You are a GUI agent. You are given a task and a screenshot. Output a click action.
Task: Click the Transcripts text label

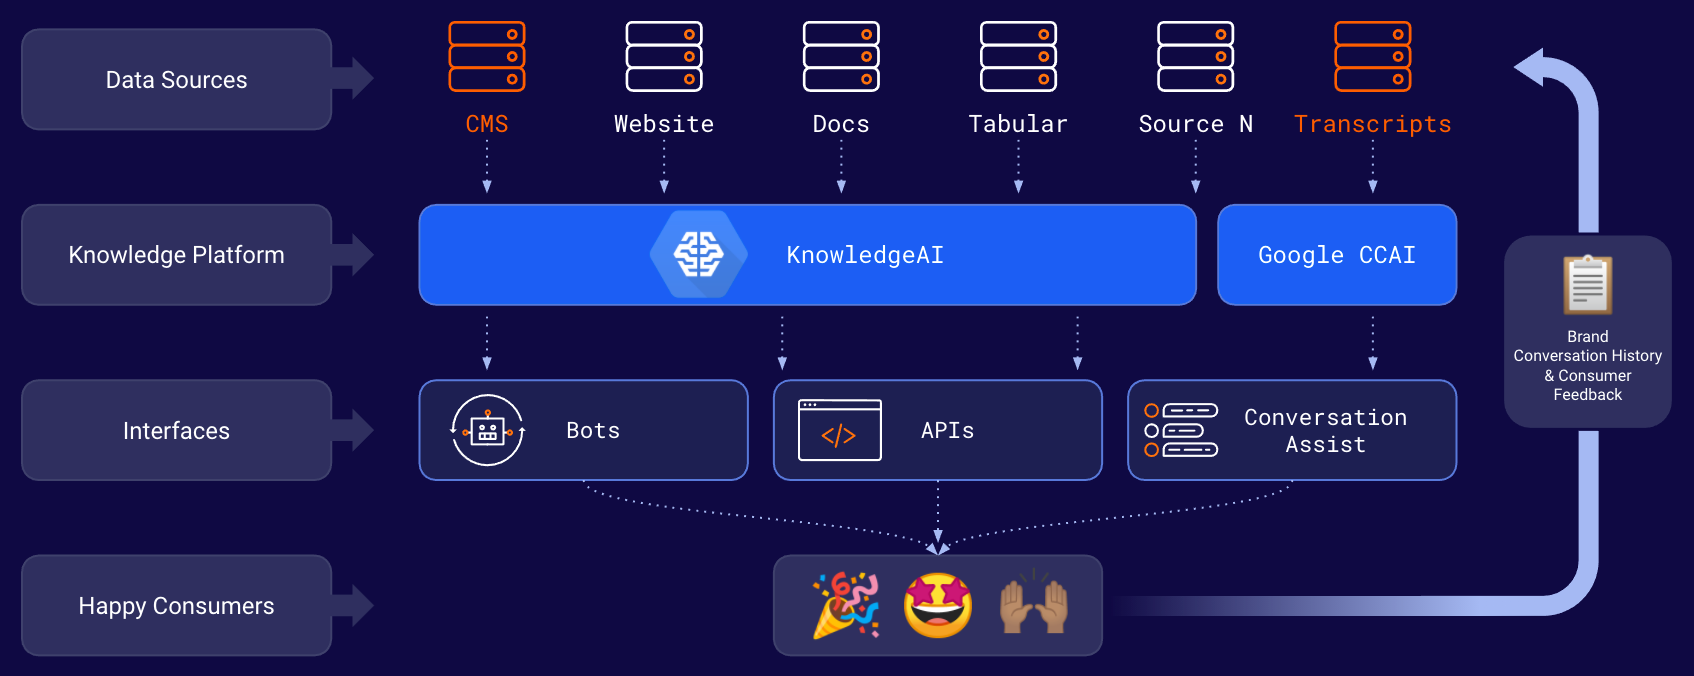tap(1373, 124)
